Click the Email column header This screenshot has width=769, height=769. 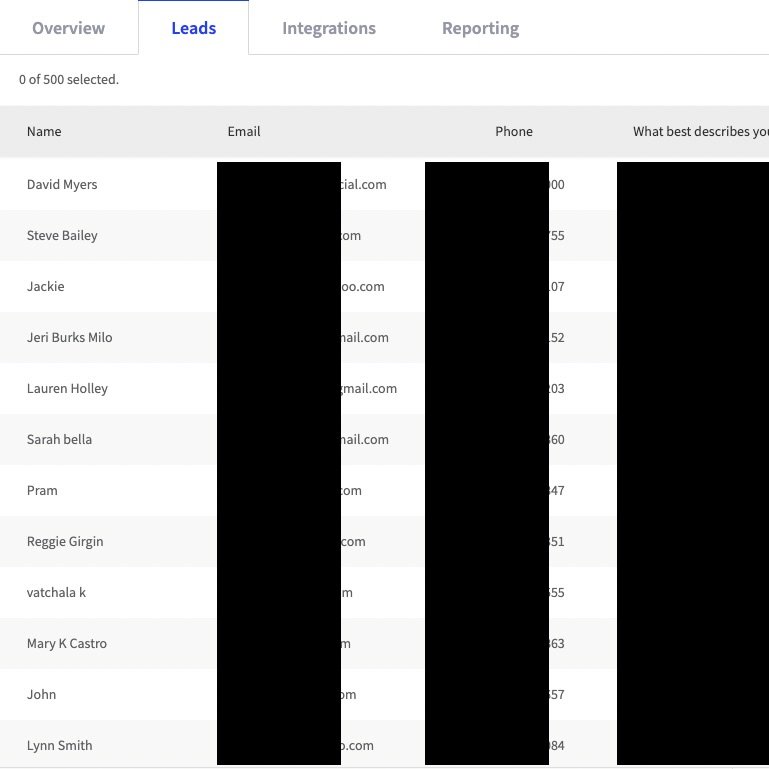pyautogui.click(x=244, y=131)
